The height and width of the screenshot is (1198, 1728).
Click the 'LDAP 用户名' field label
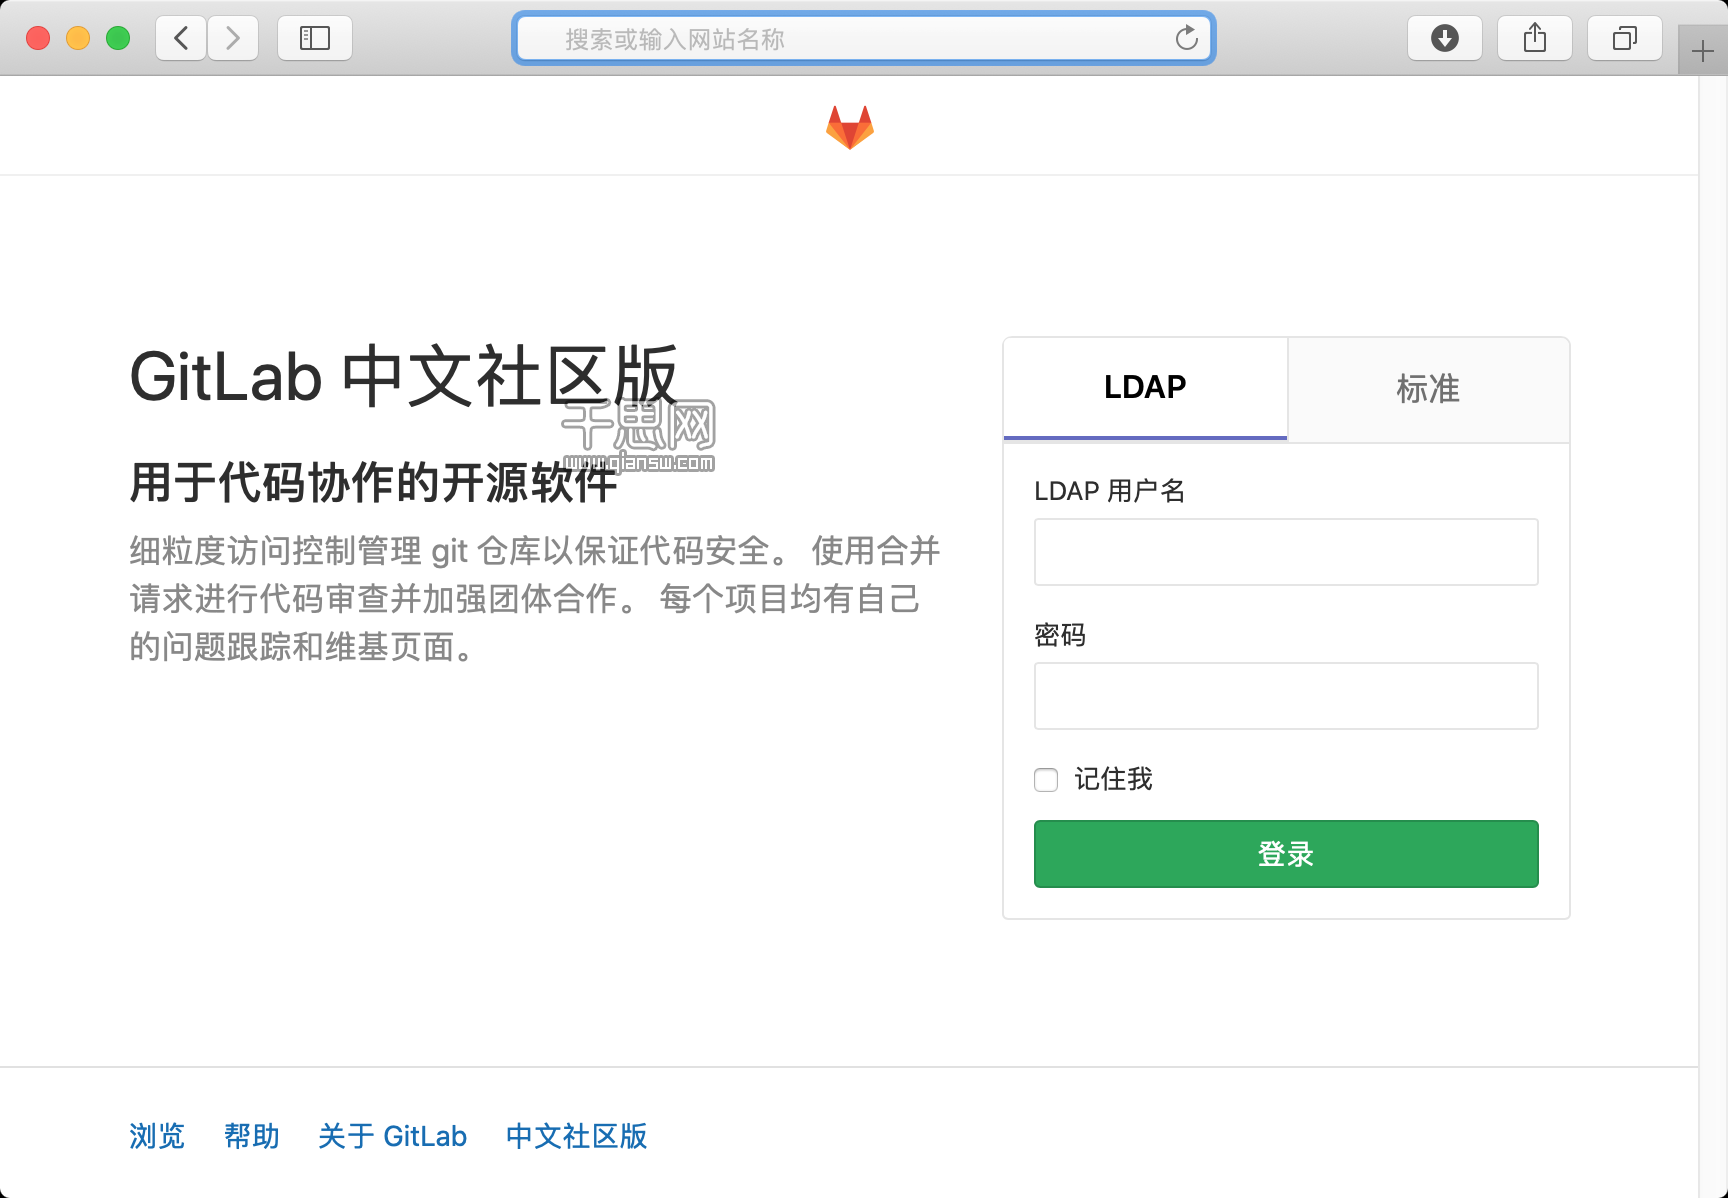(x=1110, y=491)
